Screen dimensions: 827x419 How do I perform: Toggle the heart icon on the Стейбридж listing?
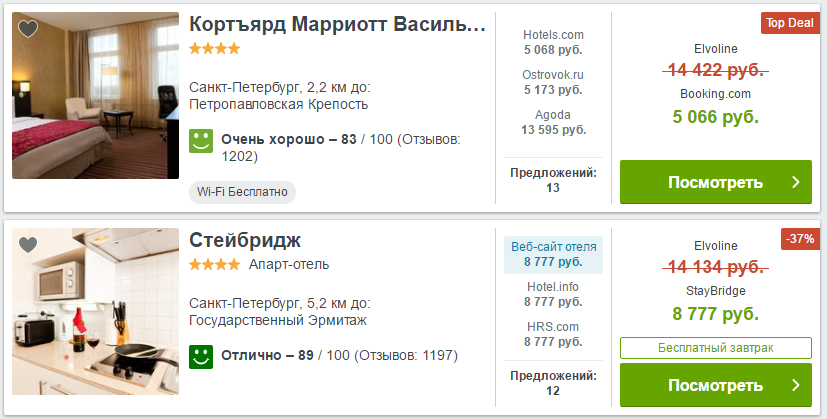[28, 245]
